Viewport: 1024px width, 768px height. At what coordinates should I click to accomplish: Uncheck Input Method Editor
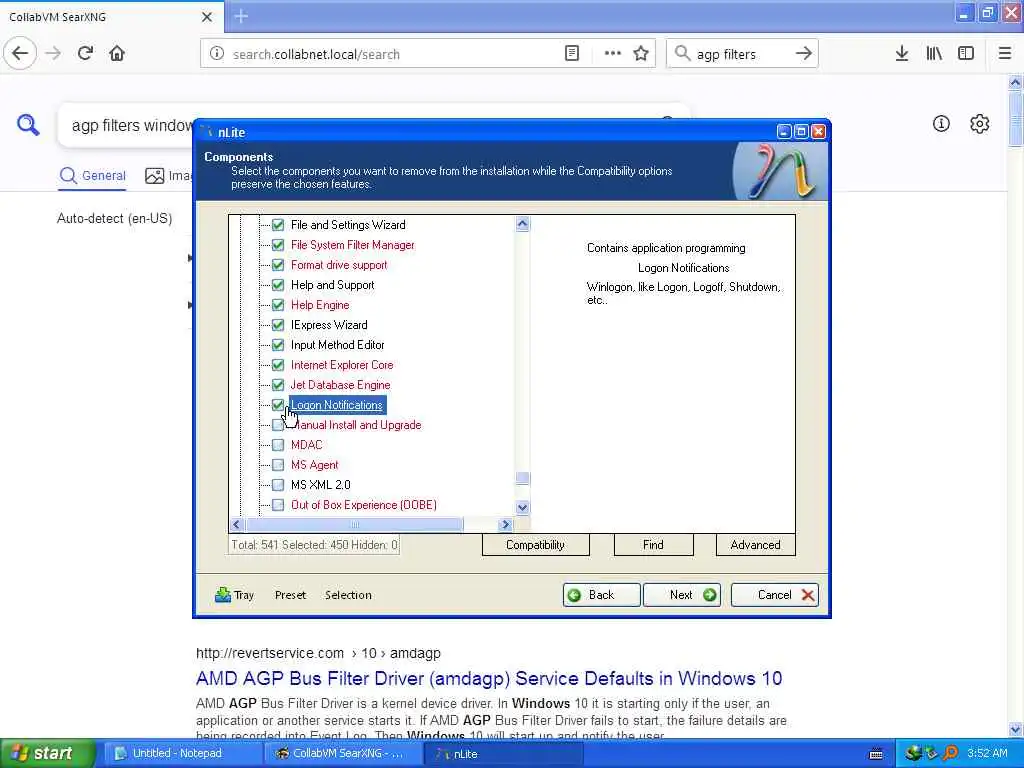click(x=278, y=345)
